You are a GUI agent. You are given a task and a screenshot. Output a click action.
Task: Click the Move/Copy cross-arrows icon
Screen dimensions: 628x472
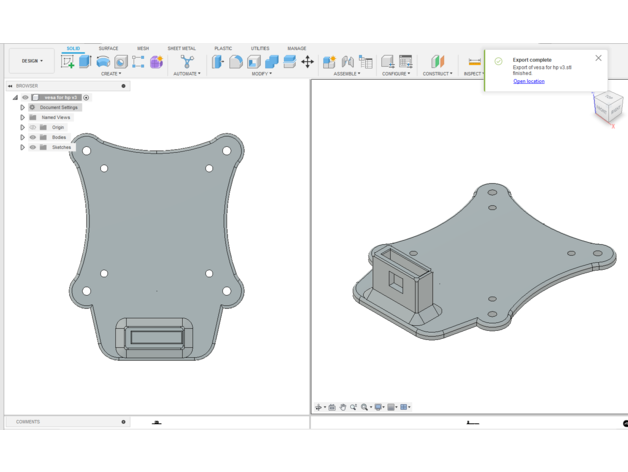coord(307,62)
